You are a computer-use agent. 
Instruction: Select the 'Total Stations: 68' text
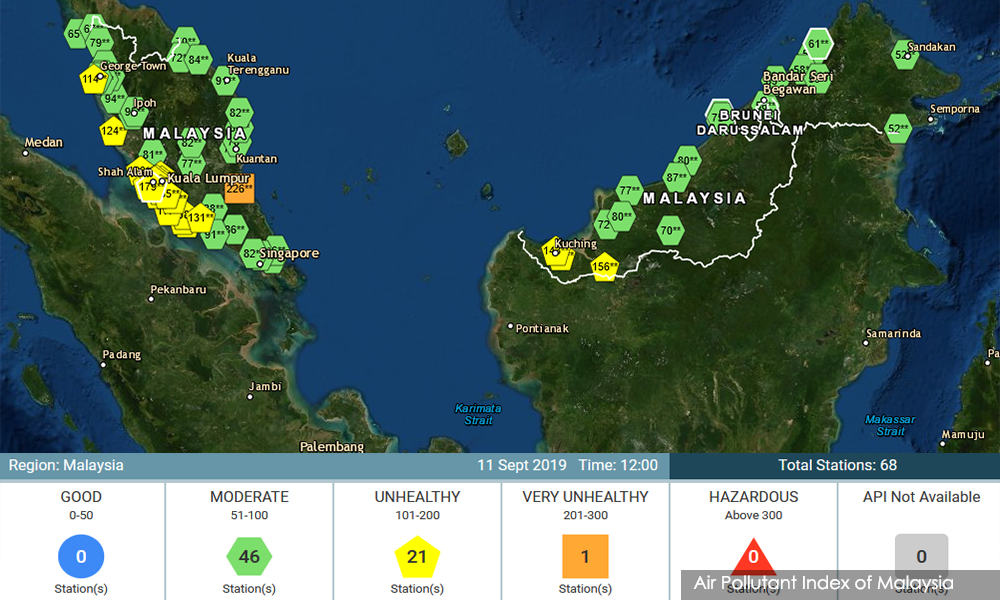[x=837, y=465]
